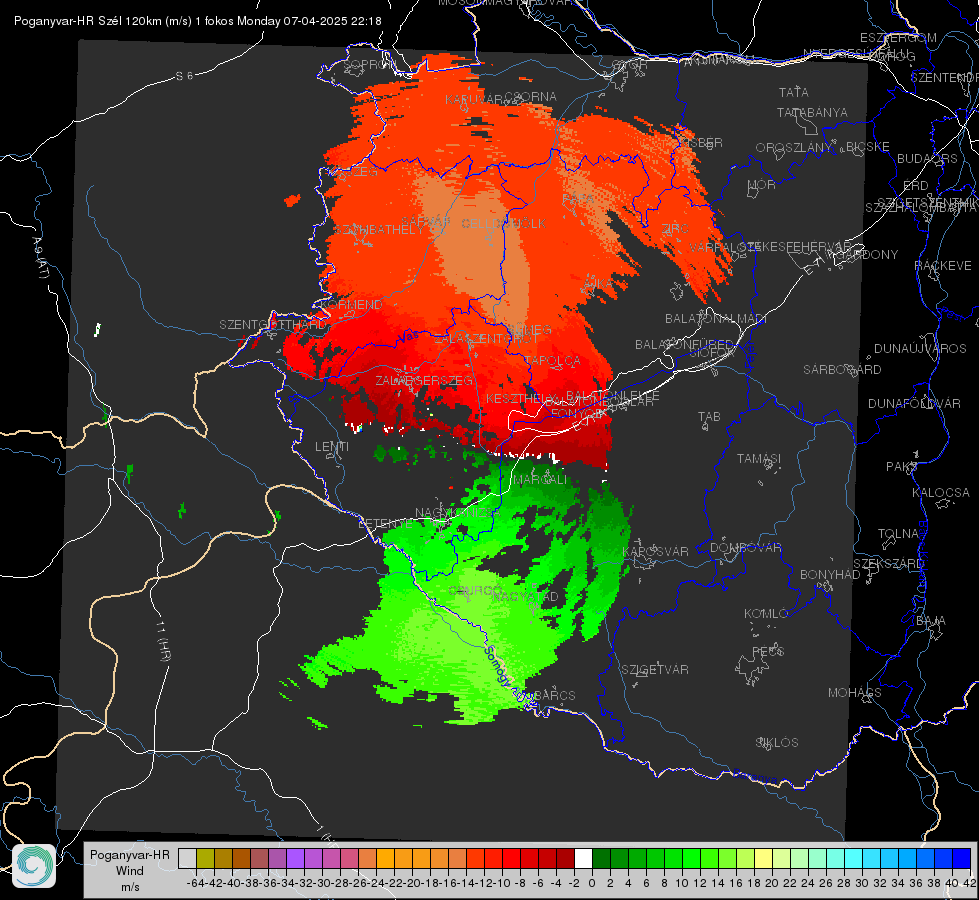Choose the pale yellow swatch between 18 and 20

coord(764,859)
